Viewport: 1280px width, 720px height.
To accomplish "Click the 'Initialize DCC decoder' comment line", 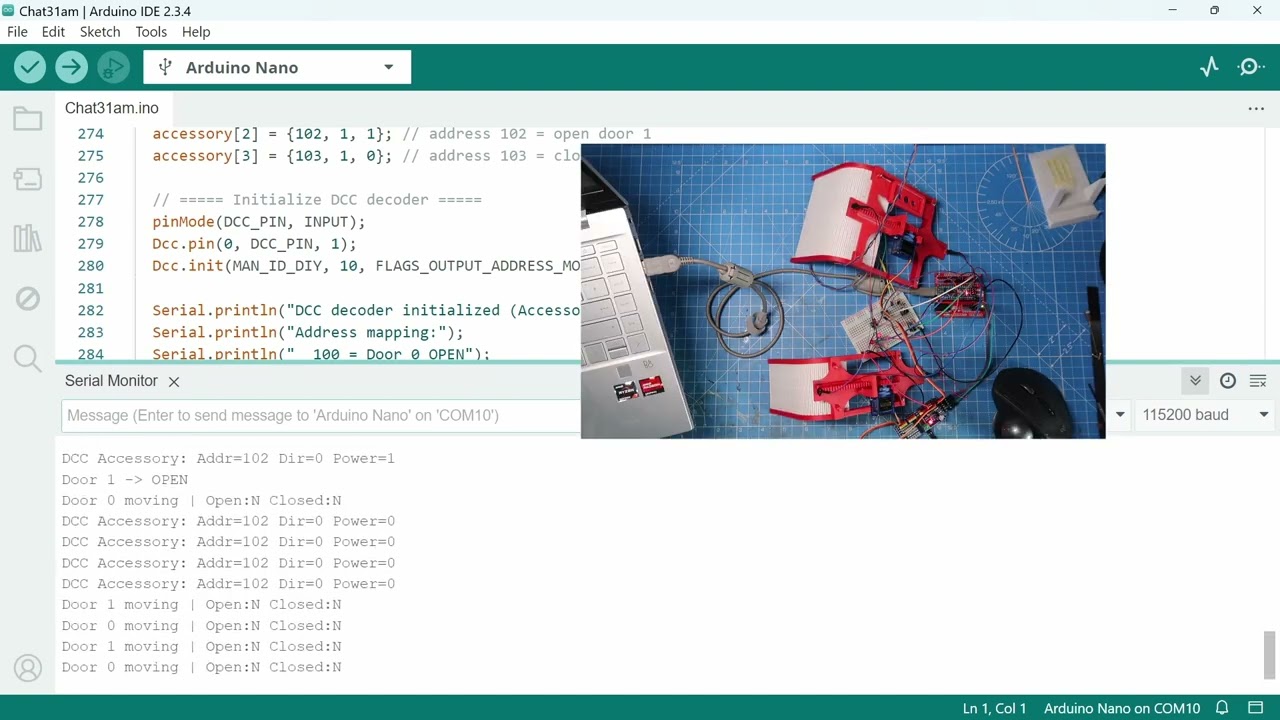I will click(x=317, y=200).
